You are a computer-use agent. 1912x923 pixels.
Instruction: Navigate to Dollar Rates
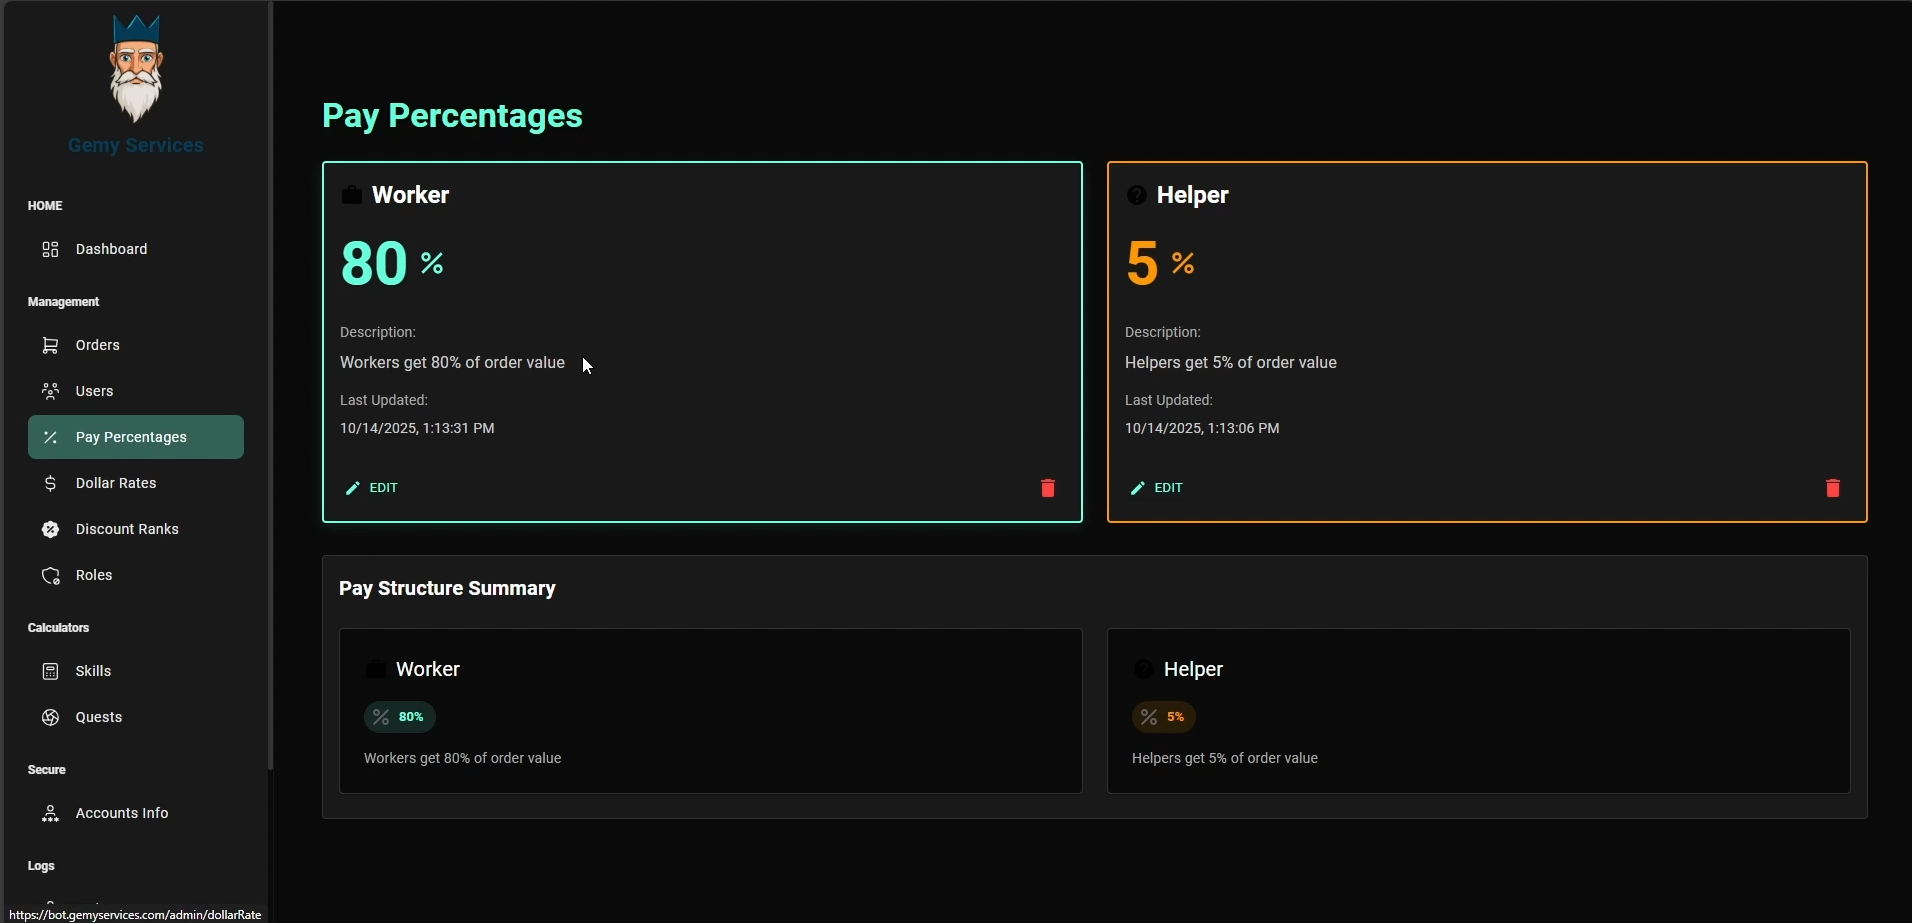click(136, 483)
